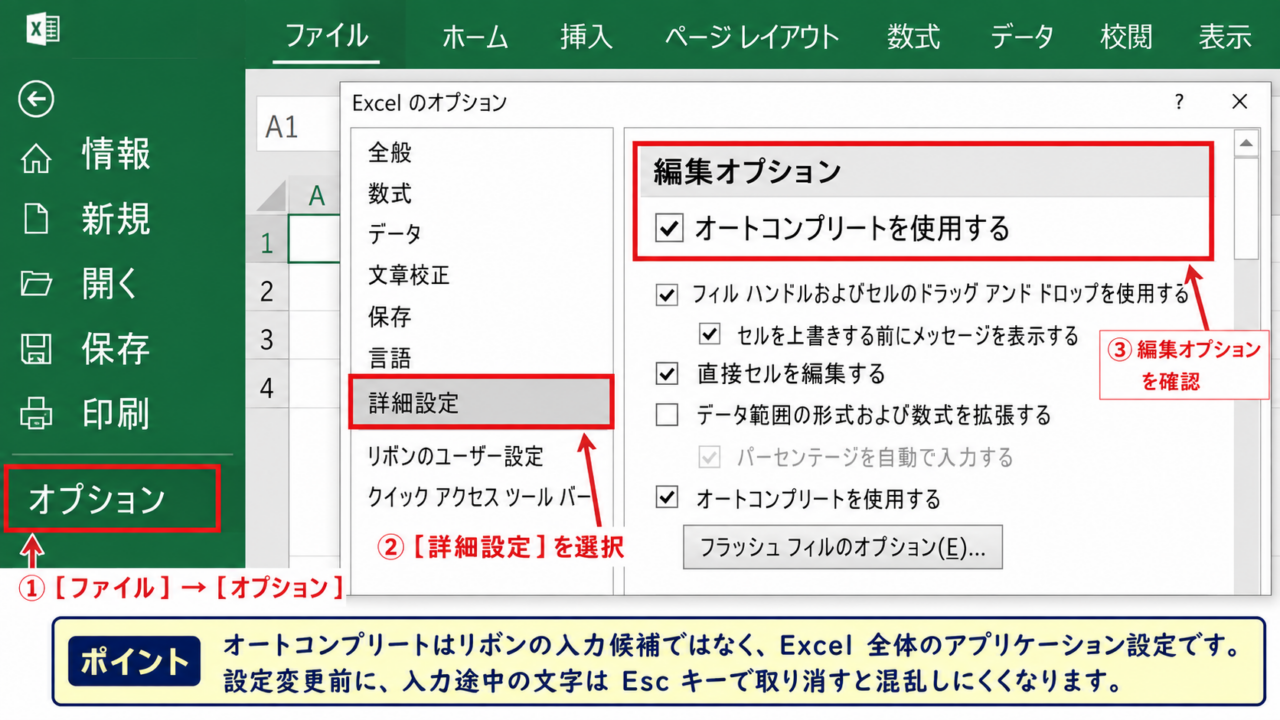Screen dimensions: 1280x720
Task: Switch to the データ ribbon tab
Action: coord(1022,37)
